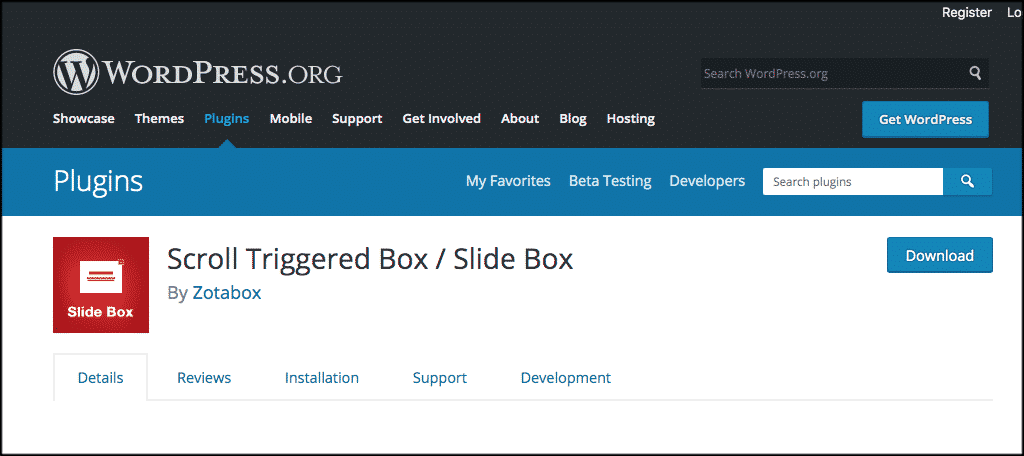
Task: Click the Get WordPress button
Action: pos(925,120)
